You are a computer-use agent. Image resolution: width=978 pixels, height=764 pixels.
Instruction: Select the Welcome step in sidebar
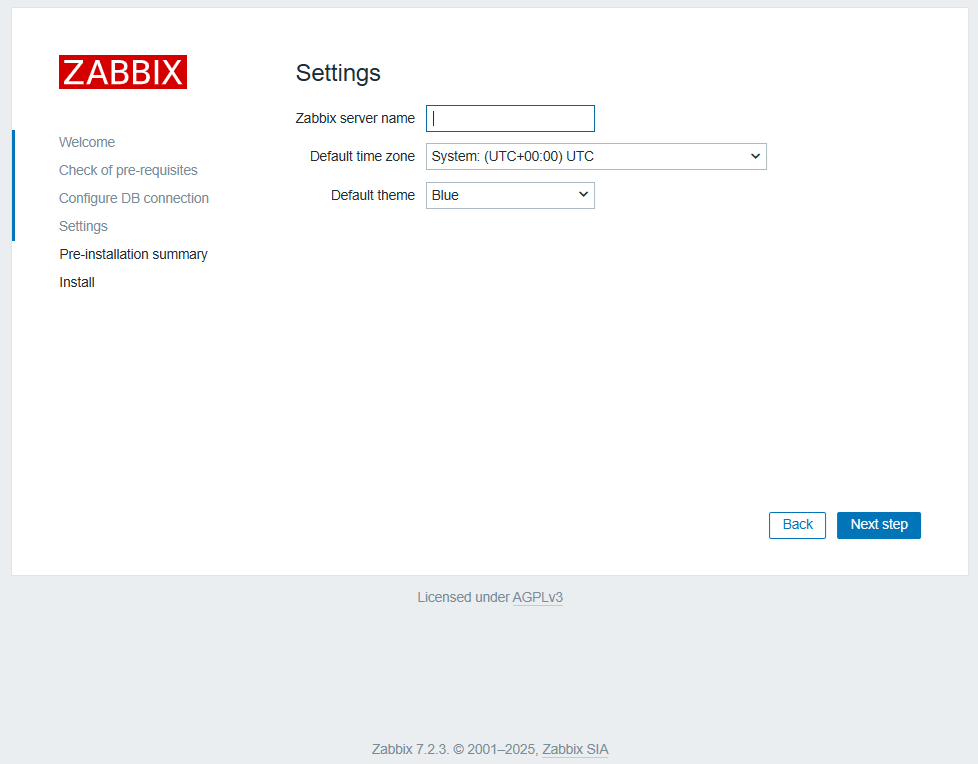point(87,142)
